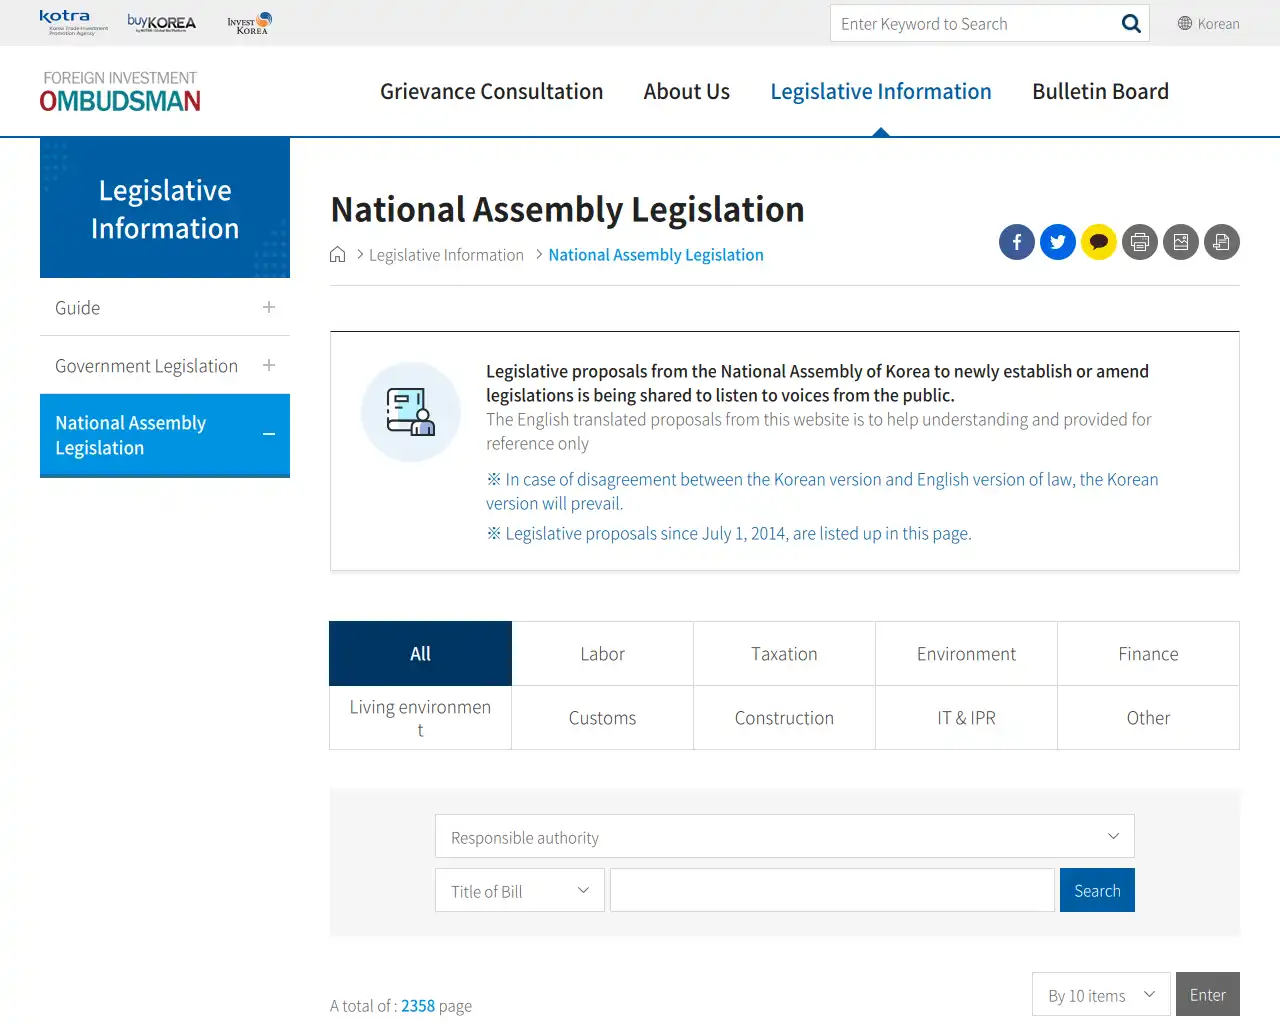Share via KakaoTalk yellow icon
Viewport: 1280px width, 1024px height.
point(1098,242)
